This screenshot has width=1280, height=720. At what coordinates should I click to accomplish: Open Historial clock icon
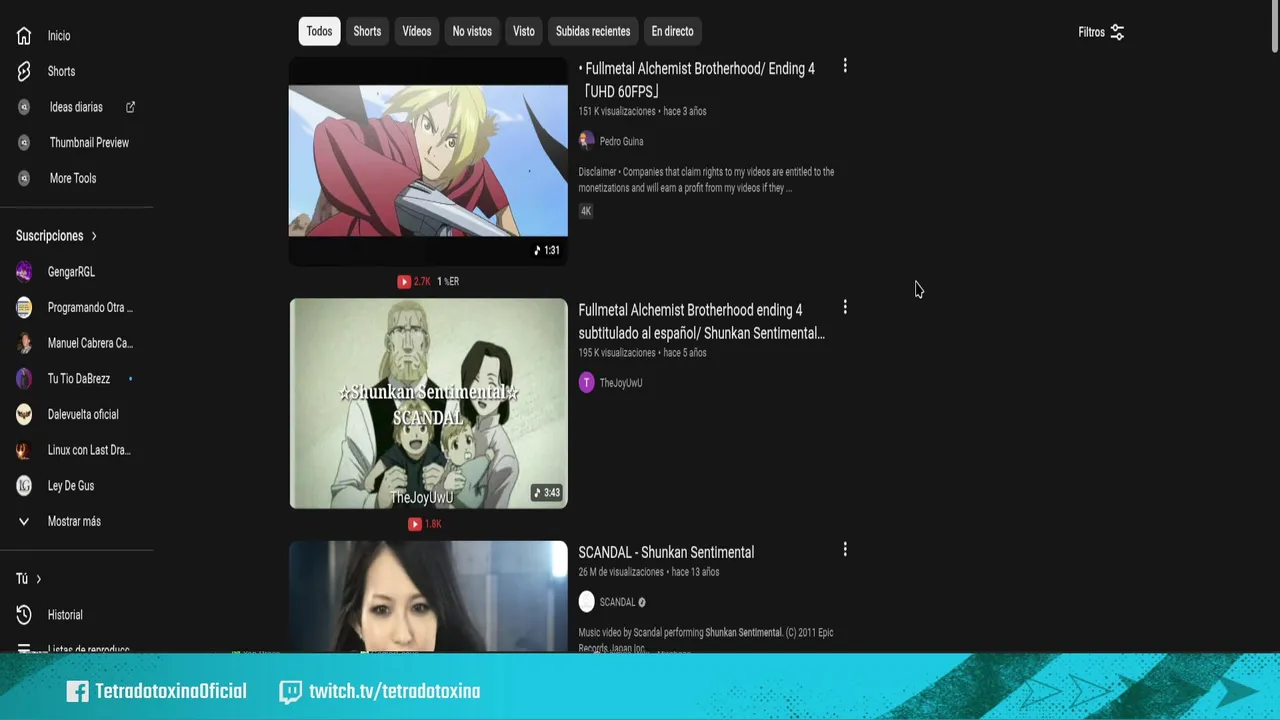(24, 615)
